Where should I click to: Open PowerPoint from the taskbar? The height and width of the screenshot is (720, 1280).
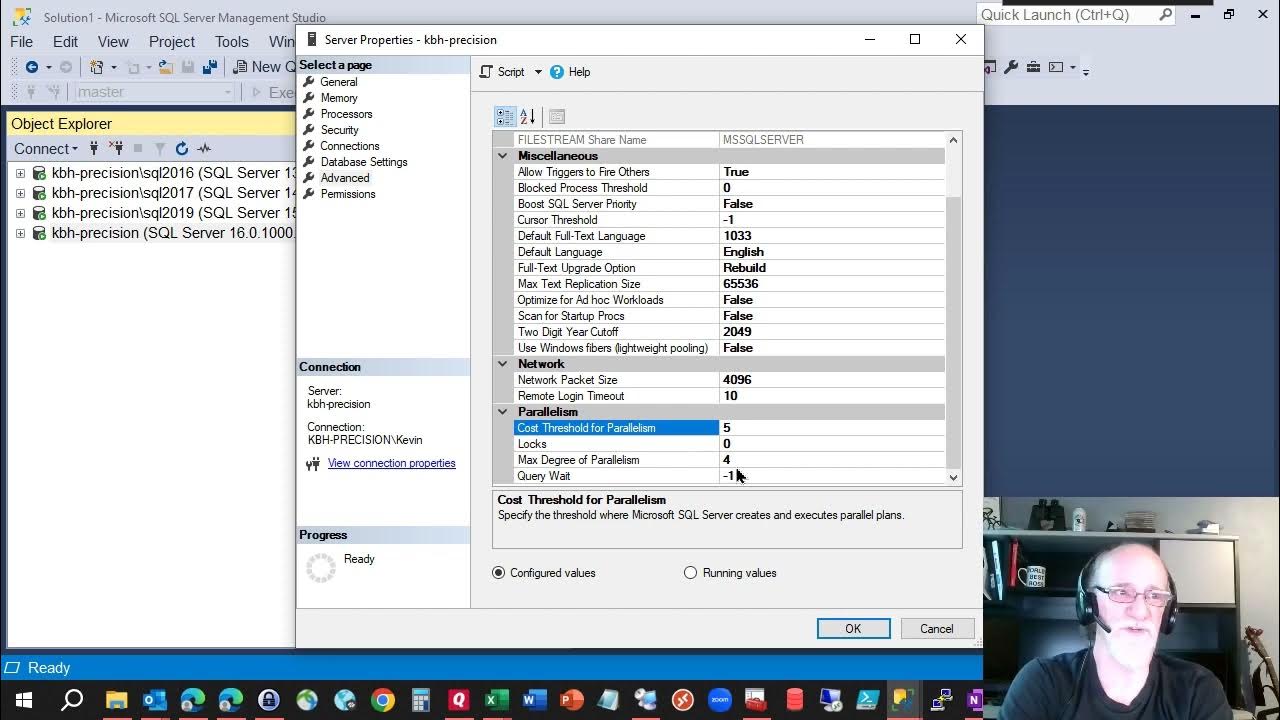pos(572,700)
